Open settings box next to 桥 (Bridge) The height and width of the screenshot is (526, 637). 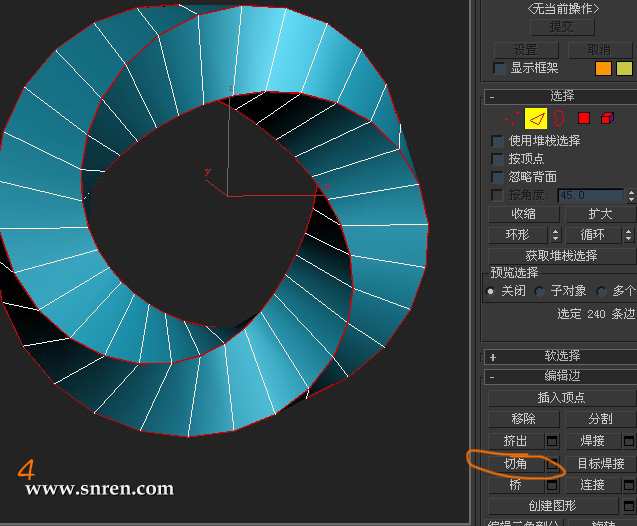(552, 485)
